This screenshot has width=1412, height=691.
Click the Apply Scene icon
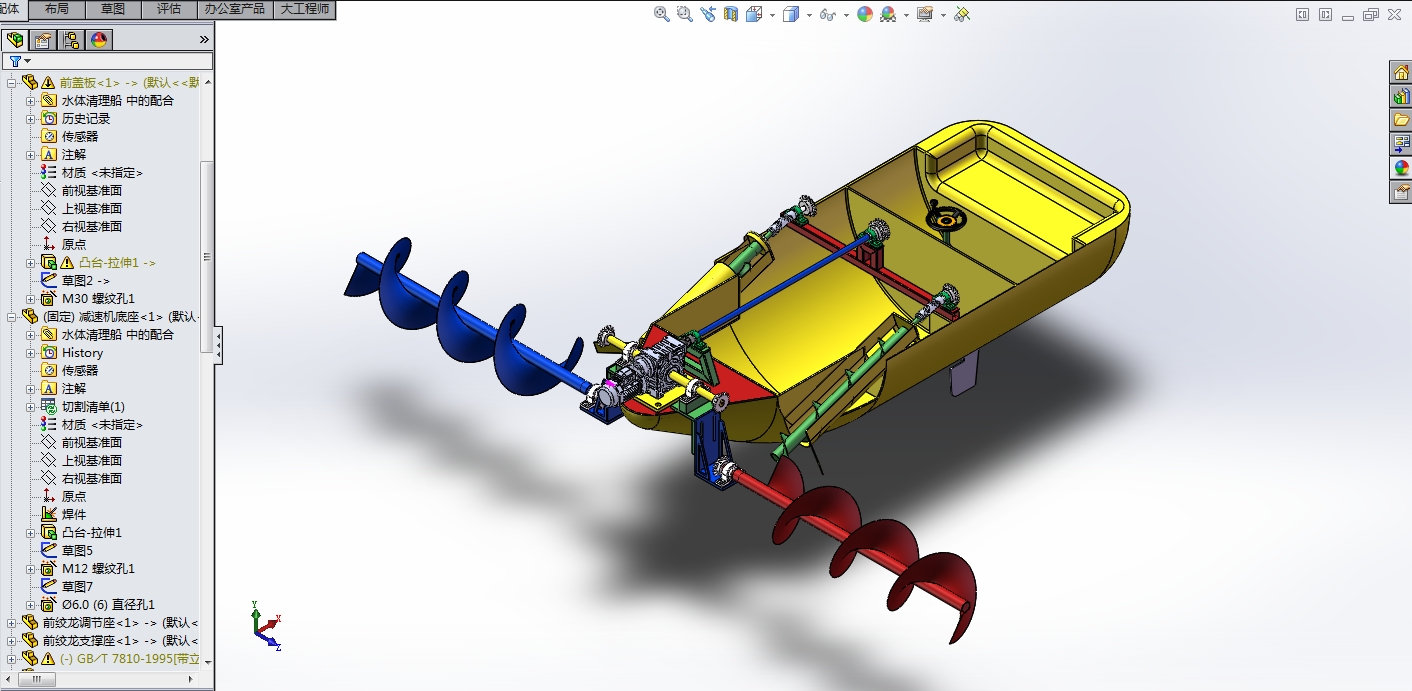pos(888,14)
